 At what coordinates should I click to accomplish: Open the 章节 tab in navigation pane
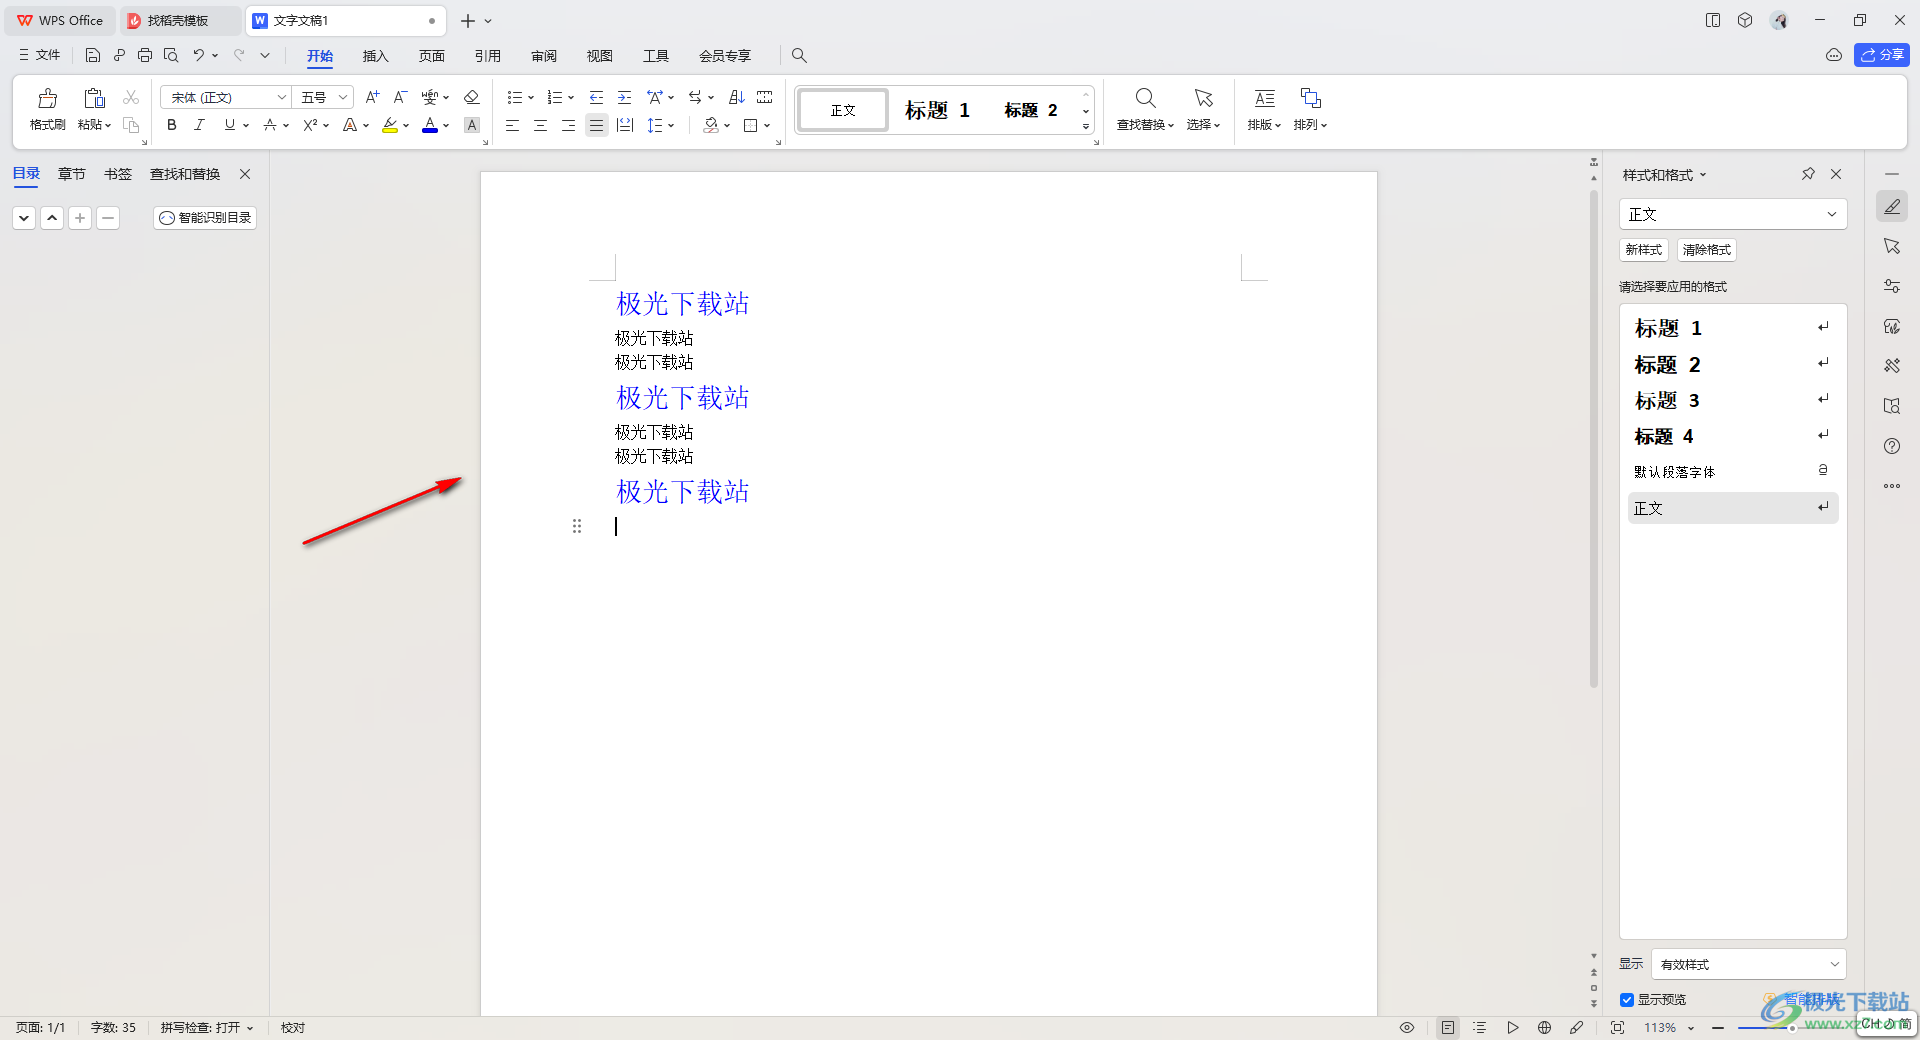(71, 174)
